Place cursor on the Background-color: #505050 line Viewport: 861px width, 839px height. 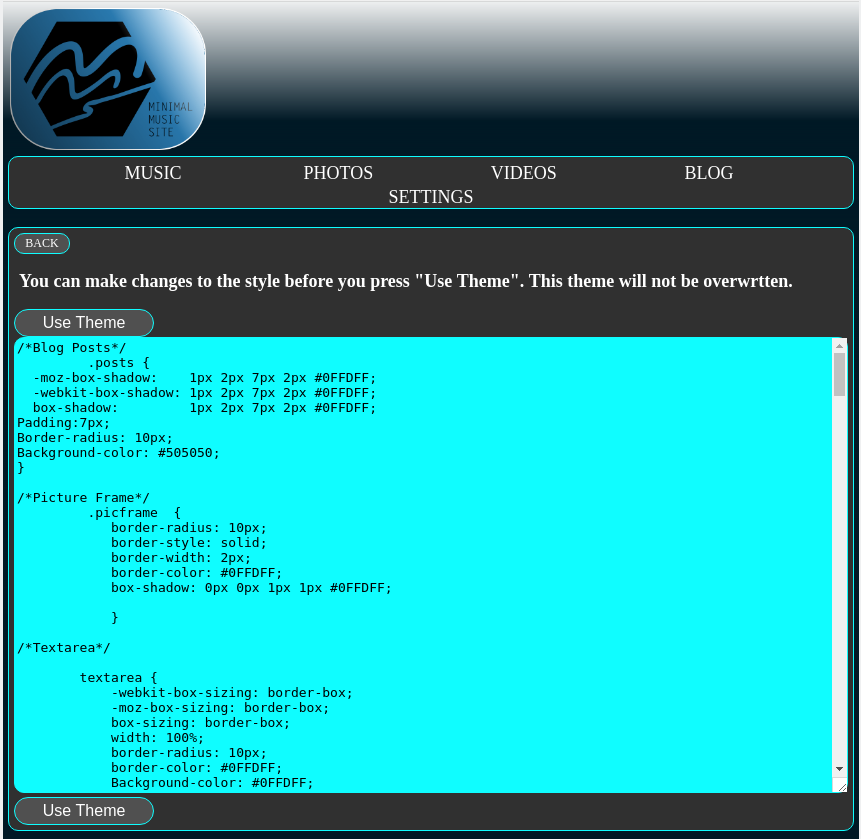click(x=118, y=453)
